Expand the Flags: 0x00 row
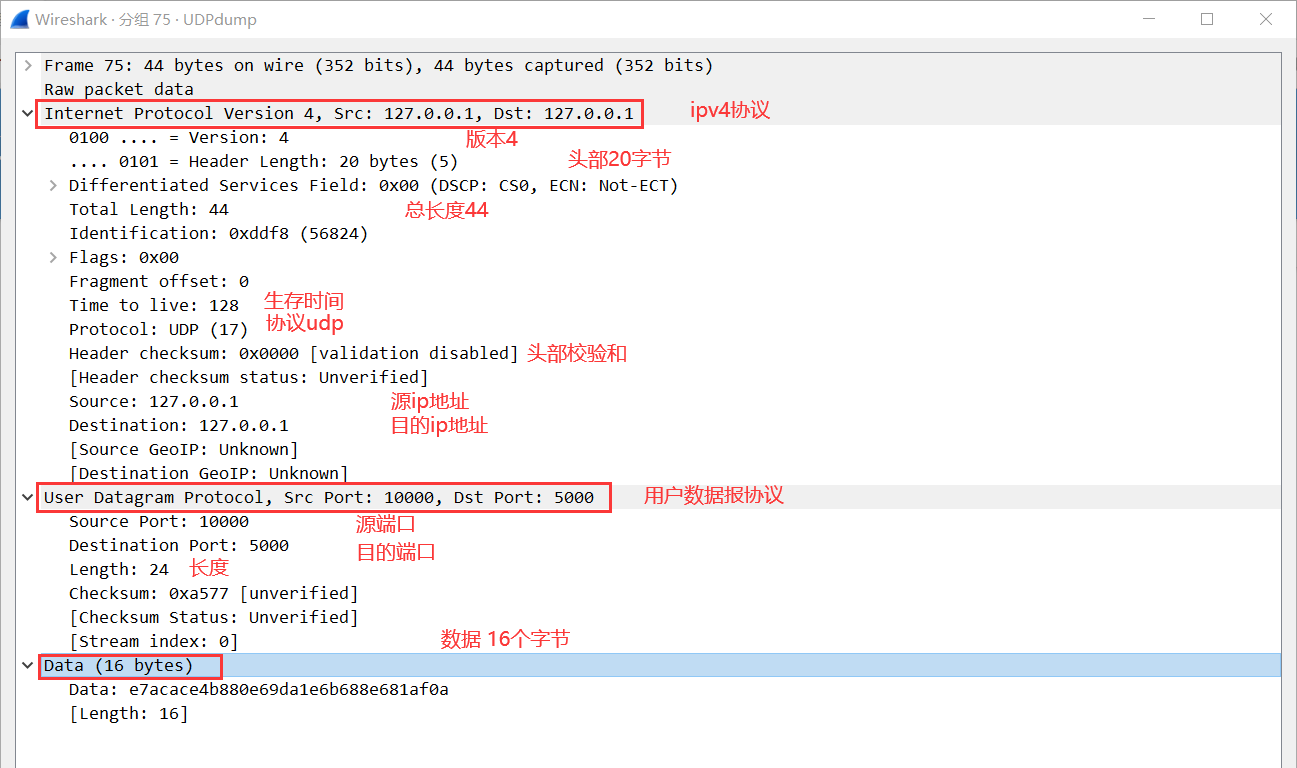The image size is (1297, 768). [53, 257]
